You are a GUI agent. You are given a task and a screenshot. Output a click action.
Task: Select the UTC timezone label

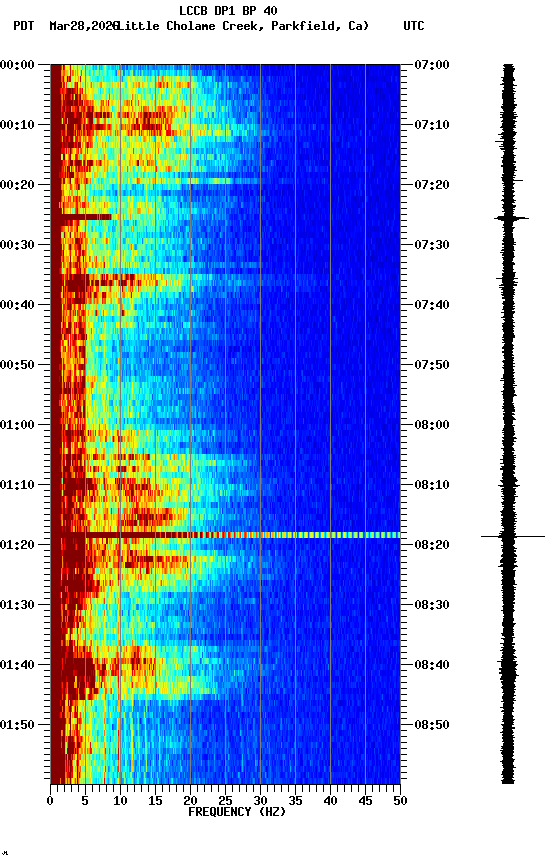pos(414,26)
